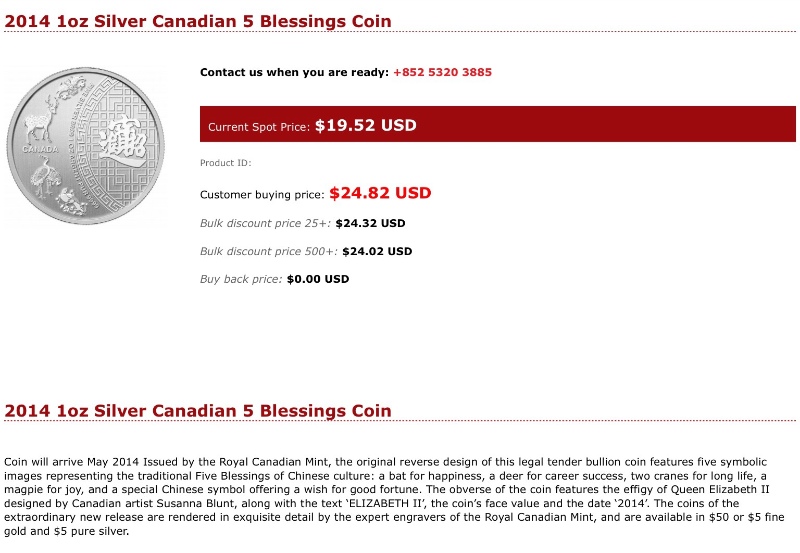Click the $19.52 USD spot price value
The image size is (800, 553).
tap(365, 125)
